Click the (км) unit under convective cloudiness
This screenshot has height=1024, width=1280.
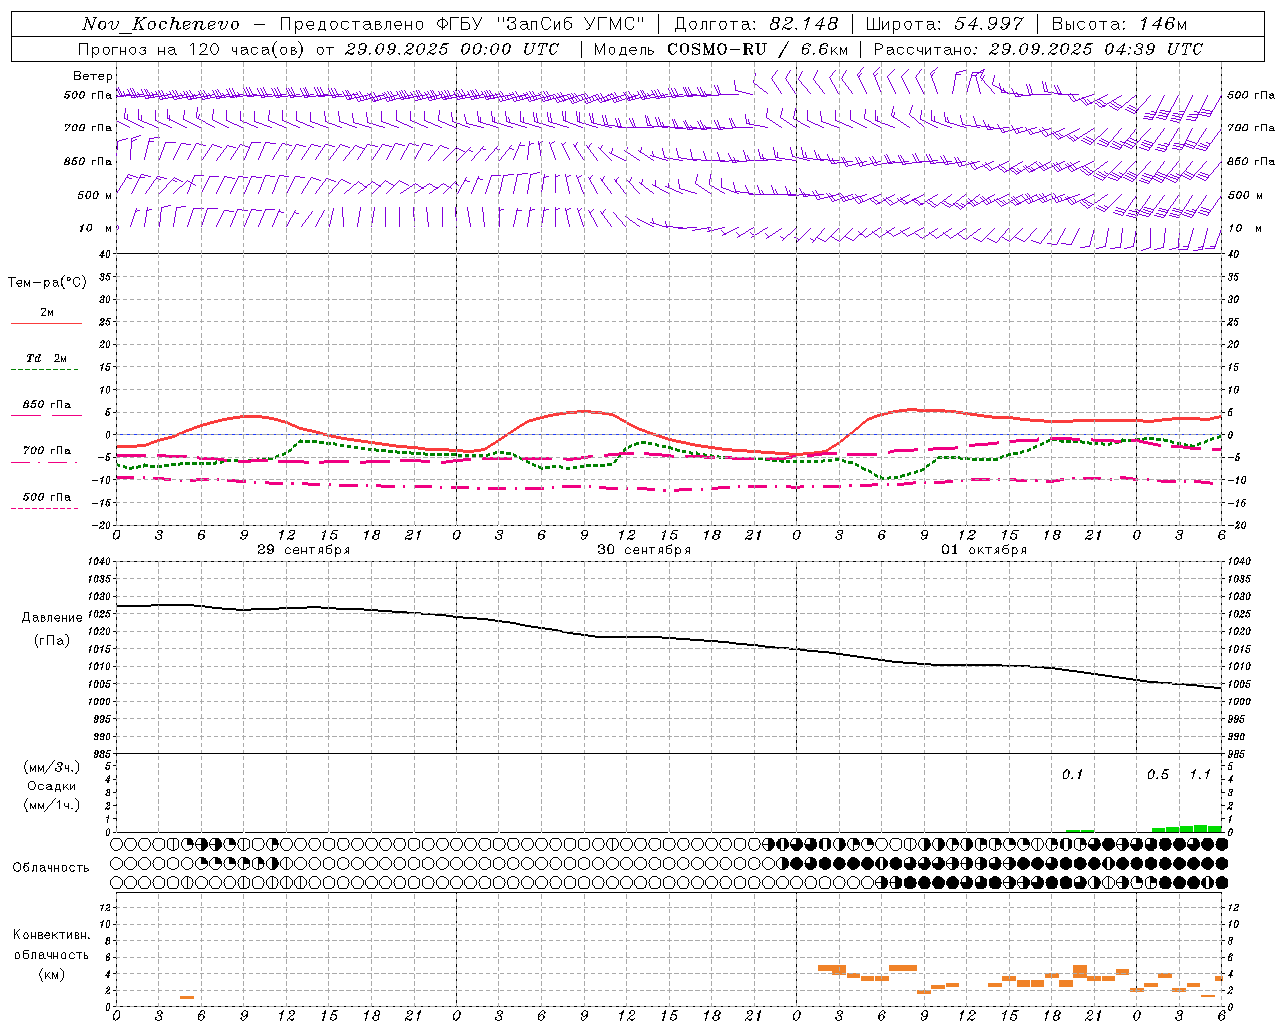(x=52, y=974)
